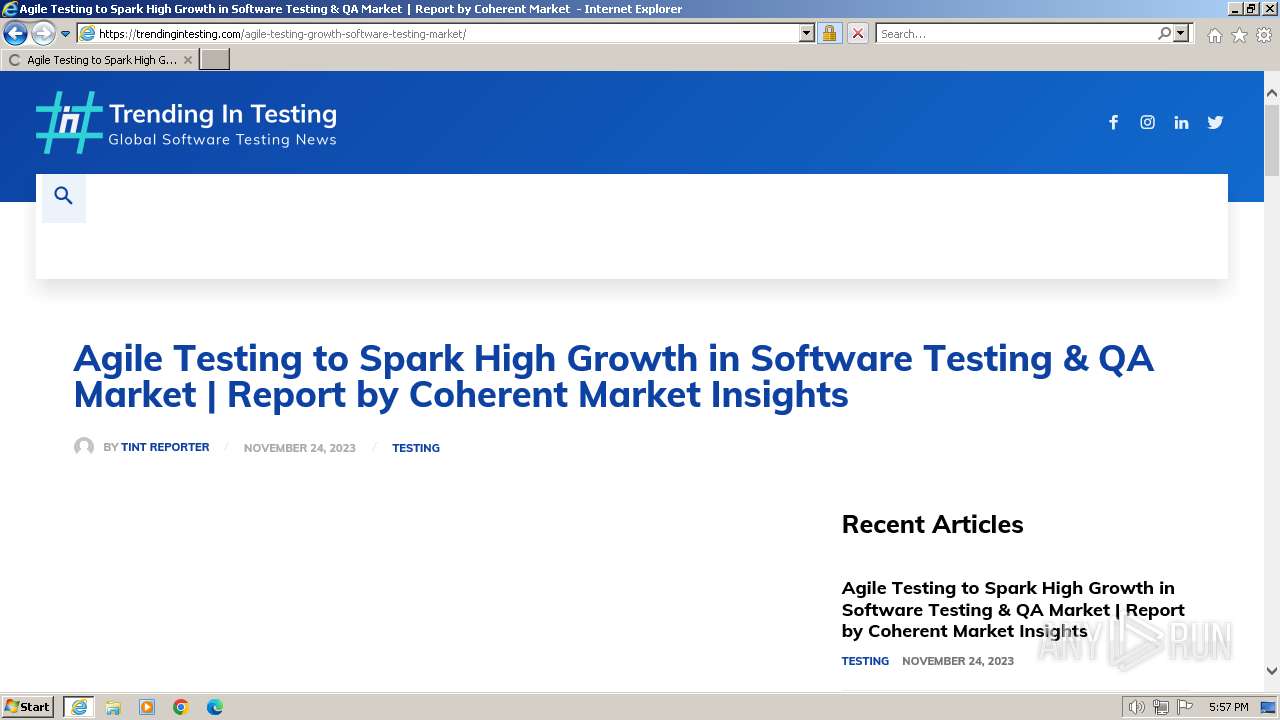This screenshot has width=1280, height=720.
Task: Click the Recent Articles heading
Action: click(932, 524)
